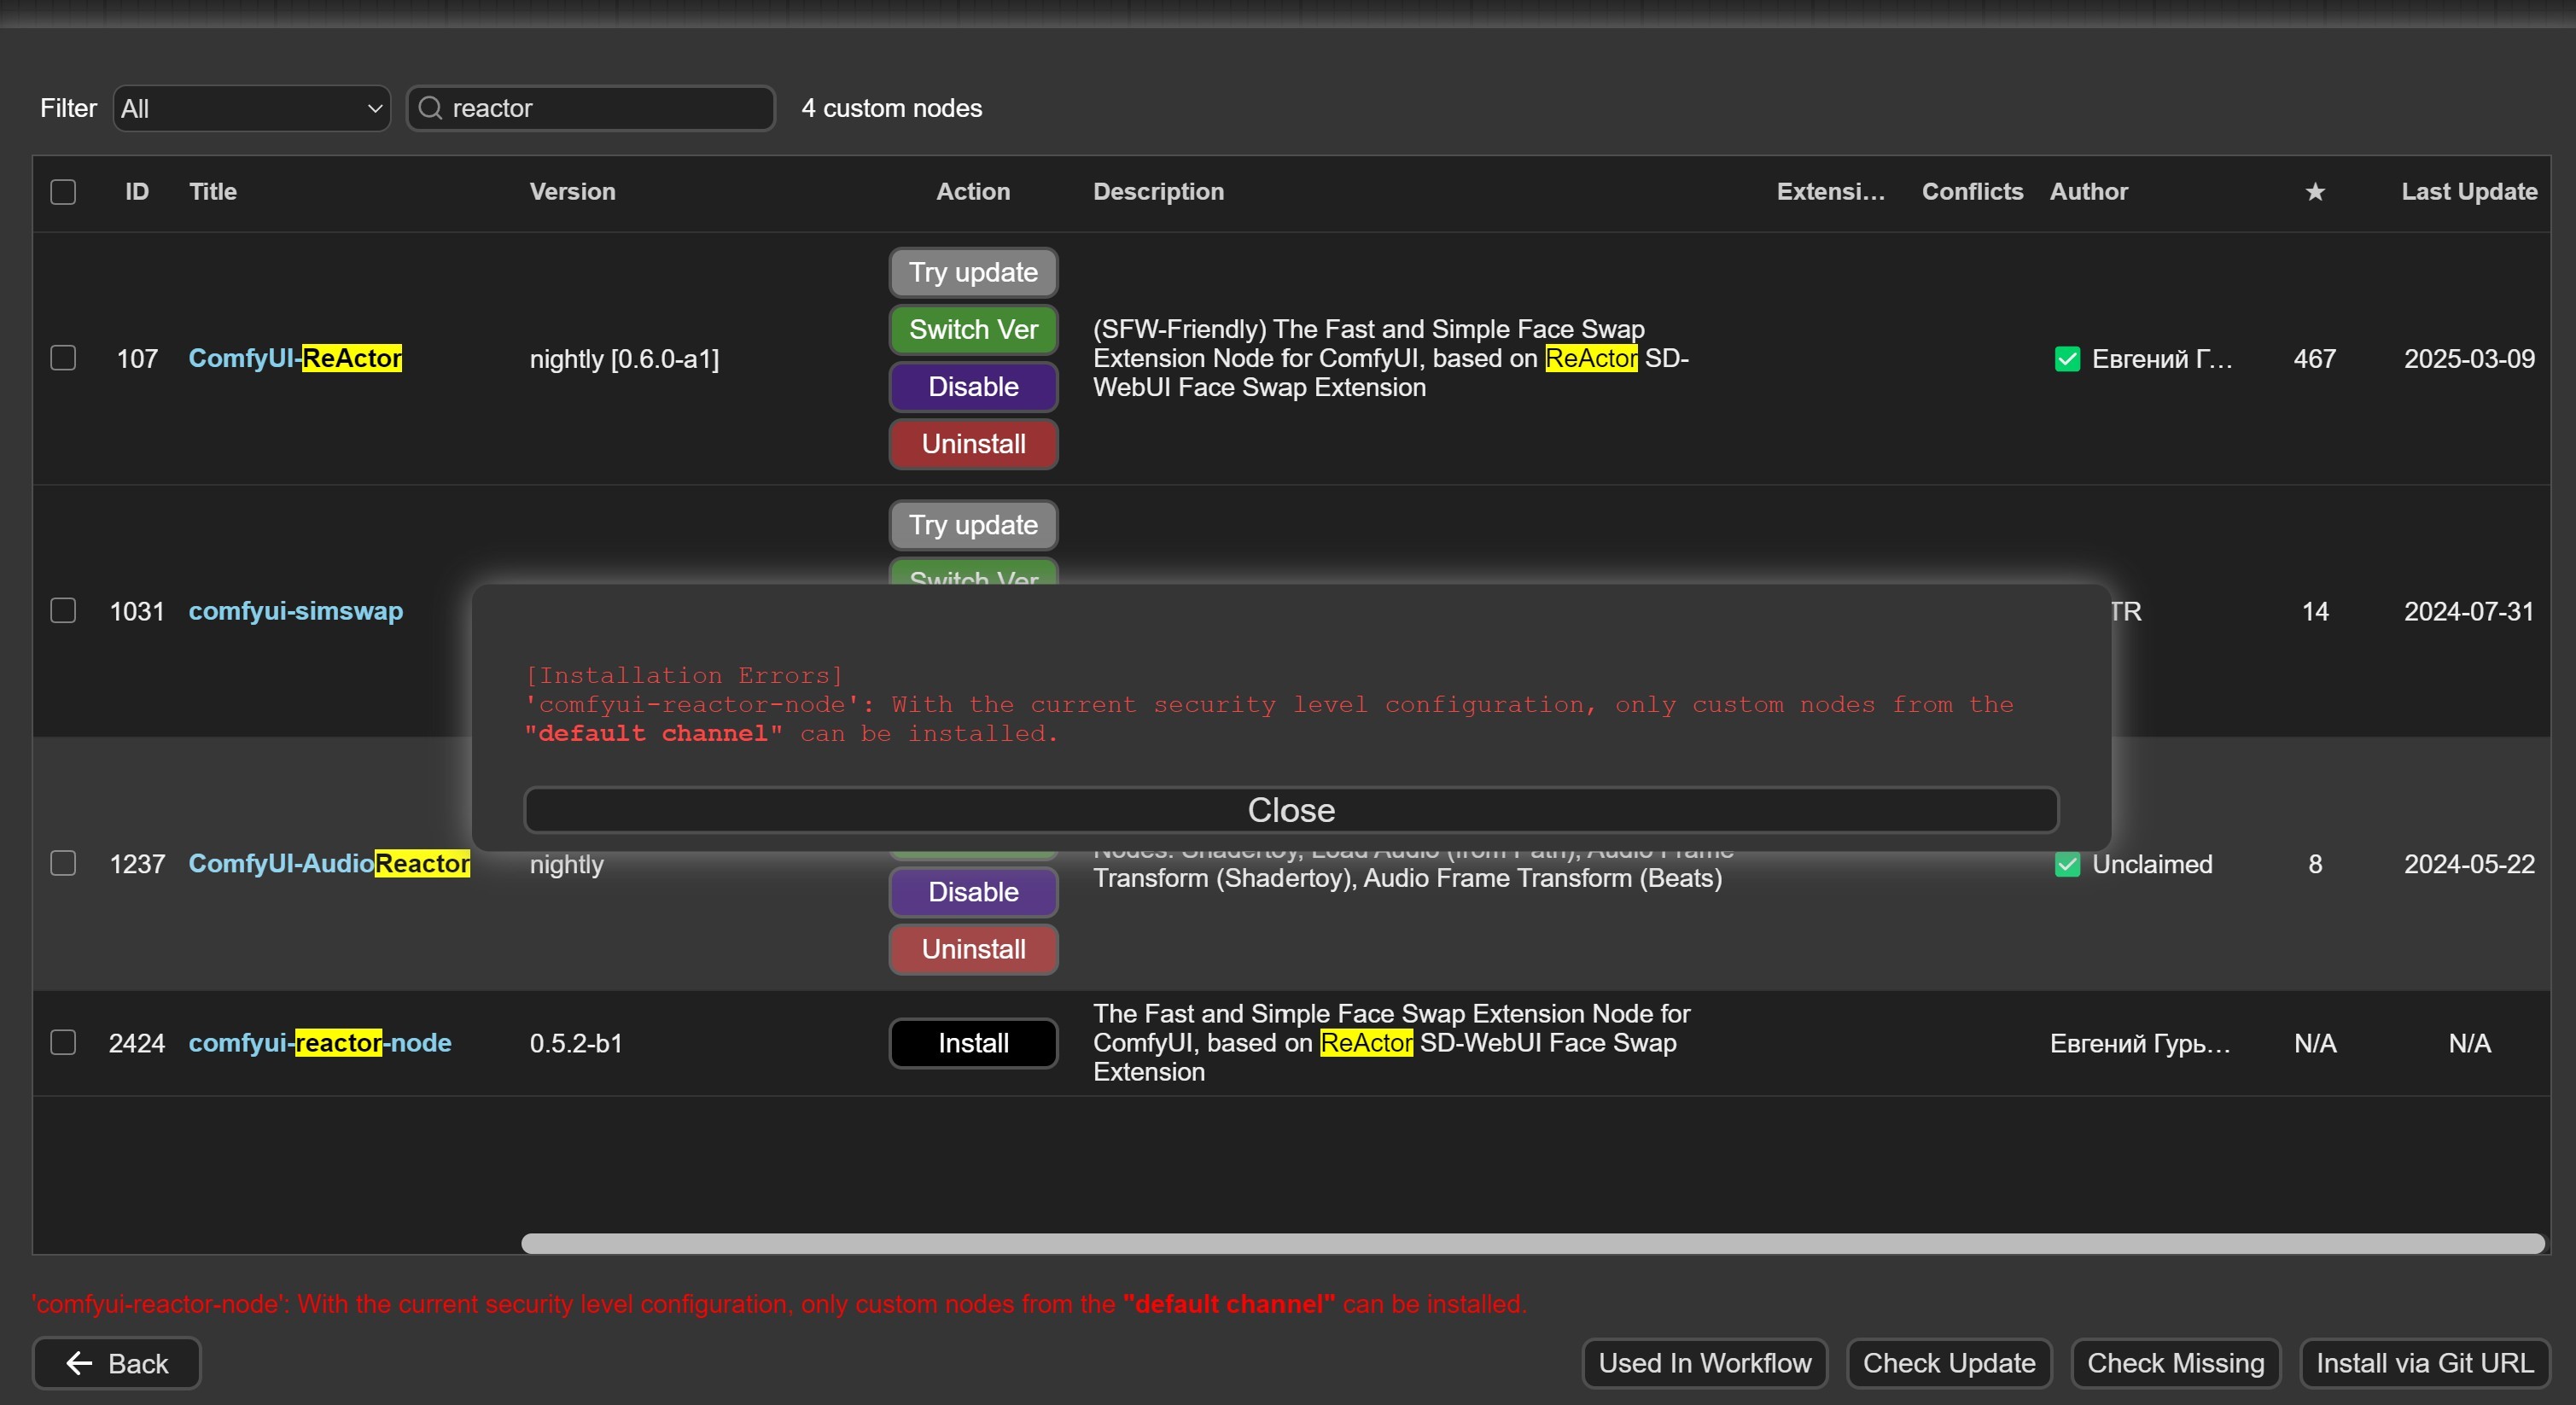Toggle the select-all checkbox in the table header
The width and height of the screenshot is (2576, 1405).
coord(63,192)
